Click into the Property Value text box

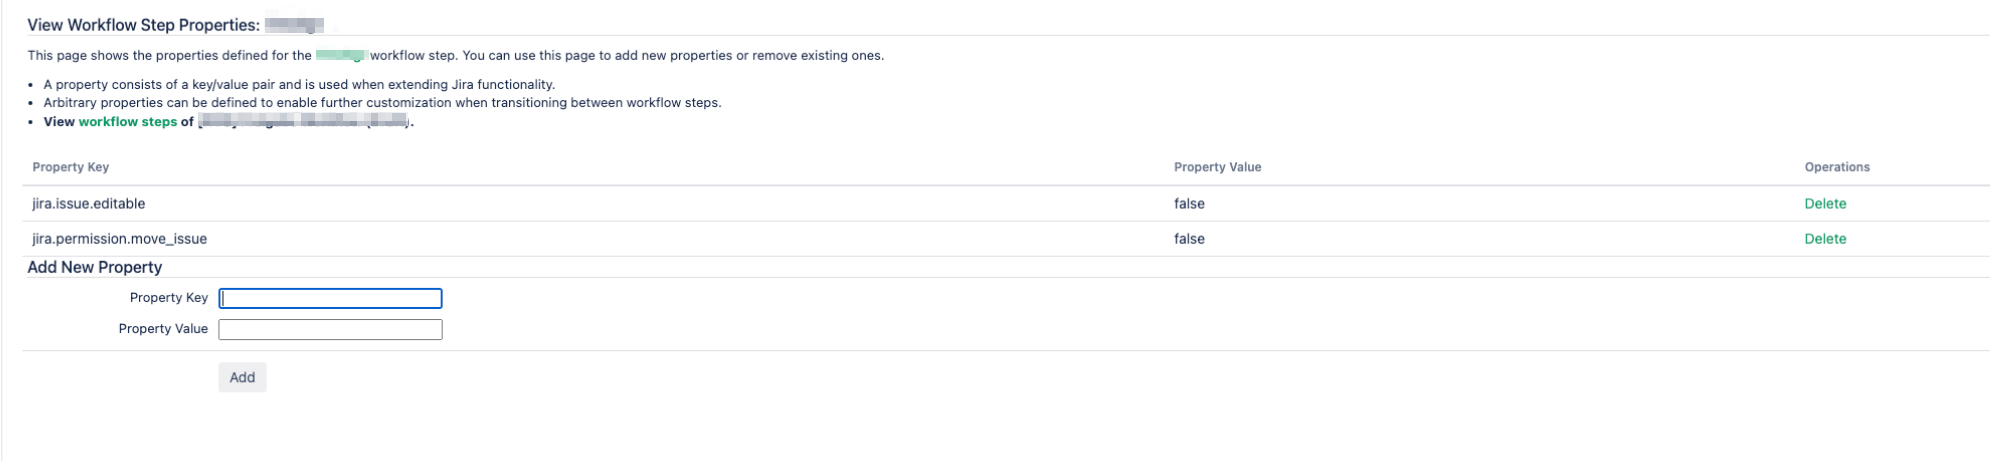point(330,330)
